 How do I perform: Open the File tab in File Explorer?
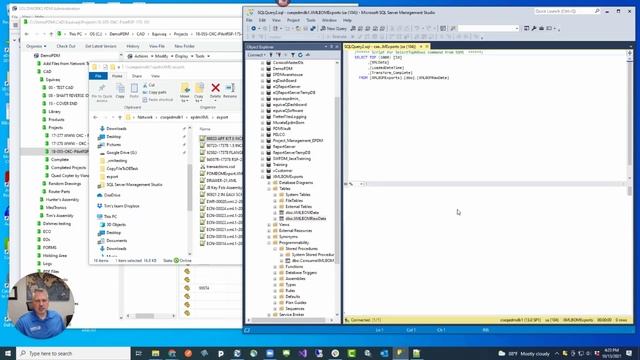click(98, 76)
